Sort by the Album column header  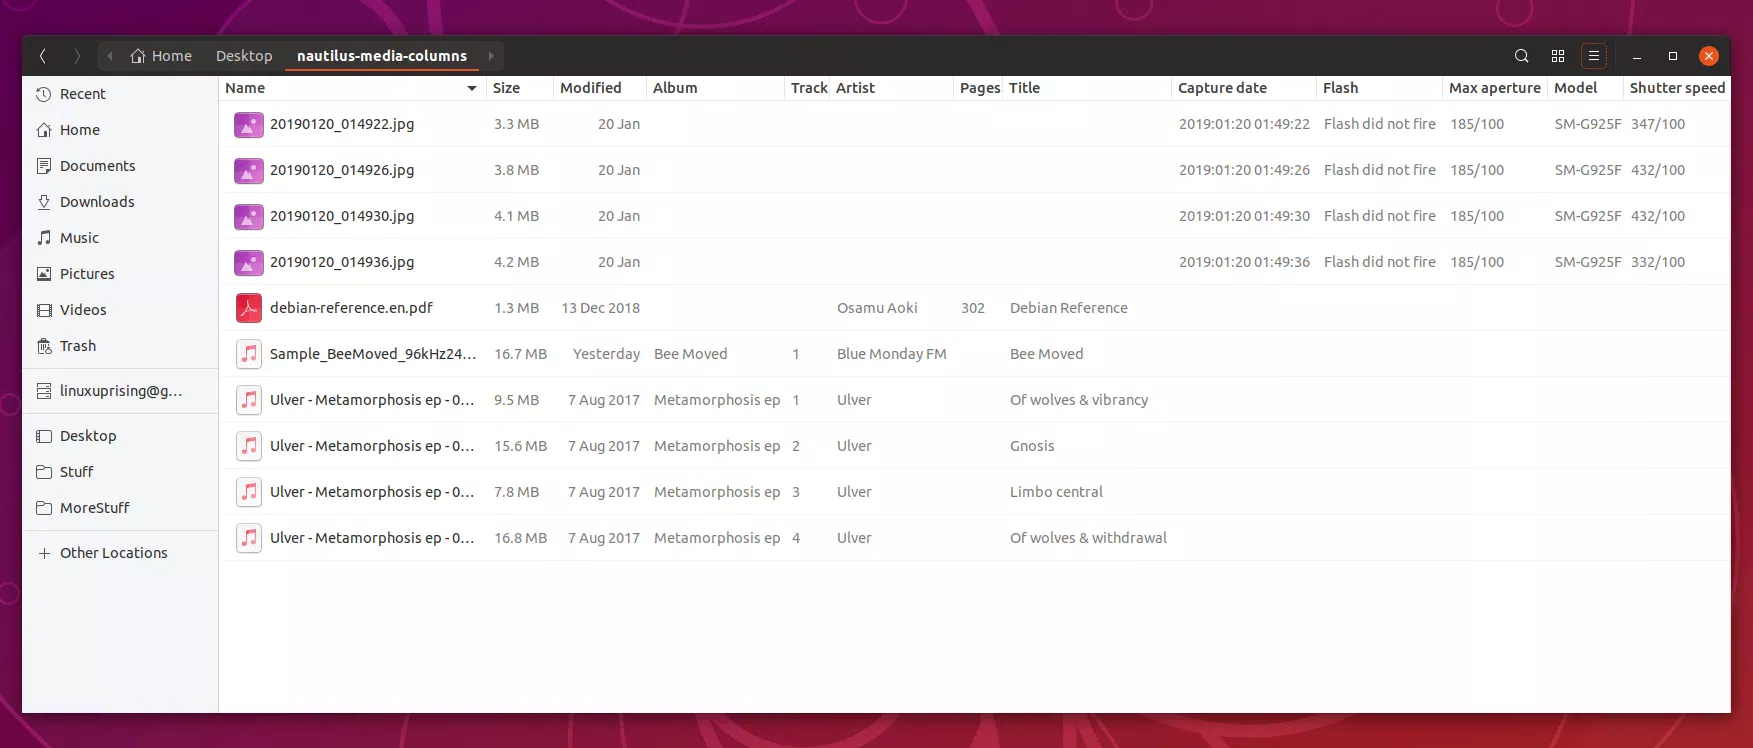[715, 88]
